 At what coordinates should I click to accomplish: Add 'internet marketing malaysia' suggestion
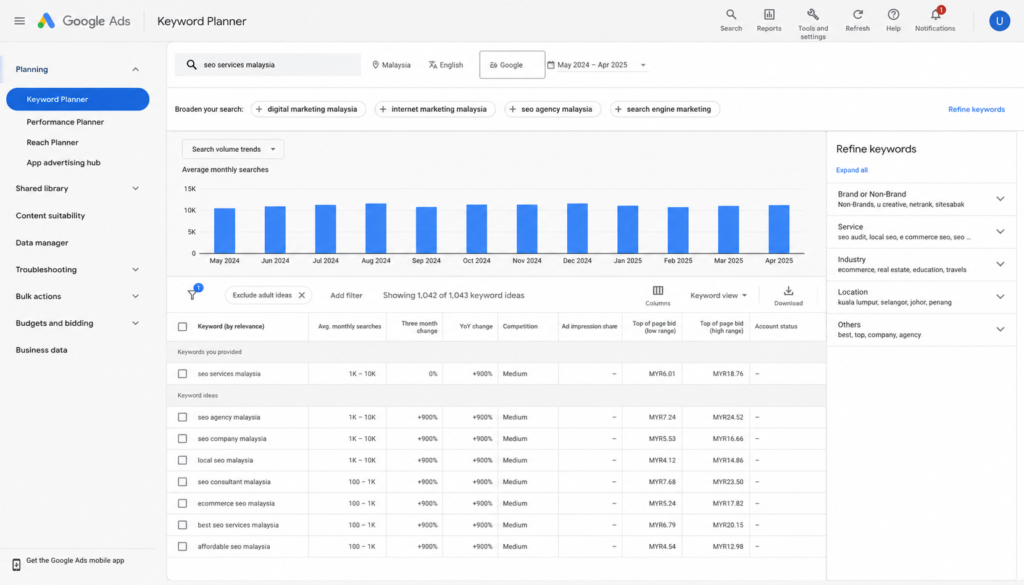pos(435,109)
